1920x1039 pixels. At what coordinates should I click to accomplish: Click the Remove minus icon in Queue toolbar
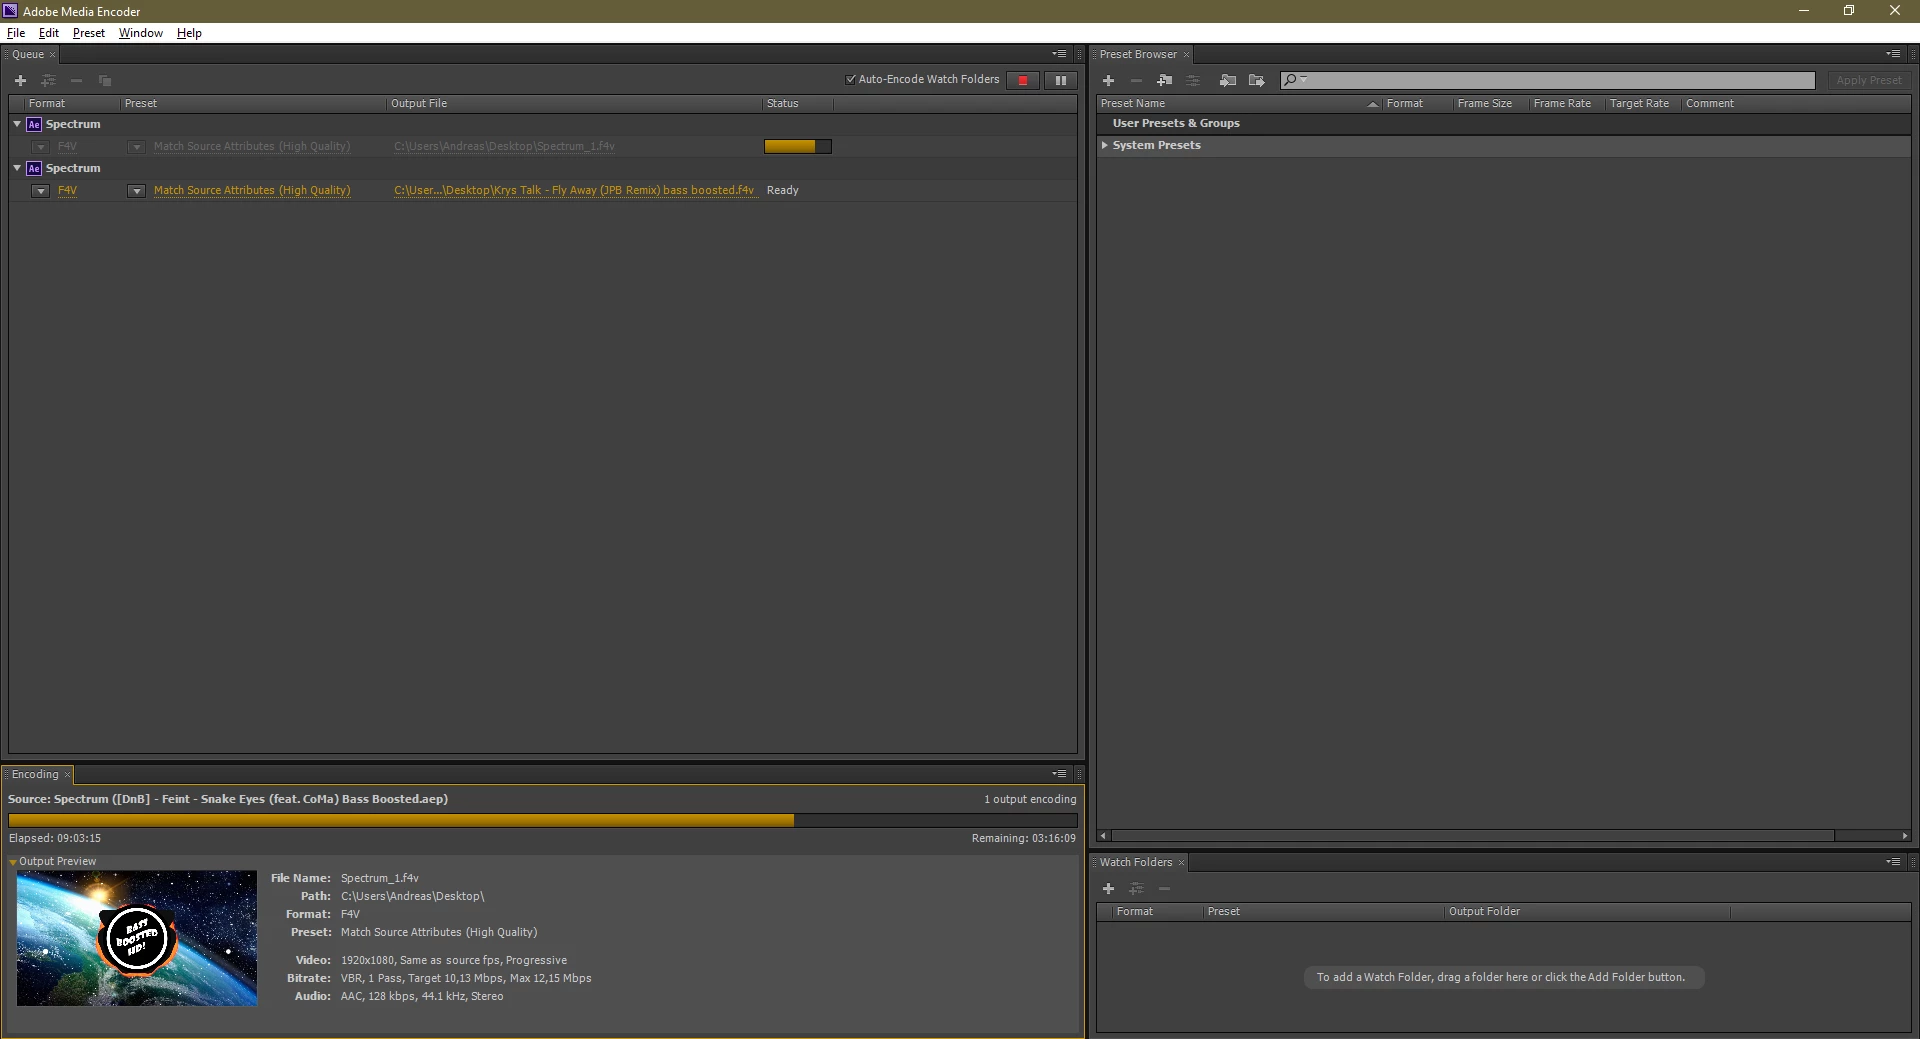76,80
